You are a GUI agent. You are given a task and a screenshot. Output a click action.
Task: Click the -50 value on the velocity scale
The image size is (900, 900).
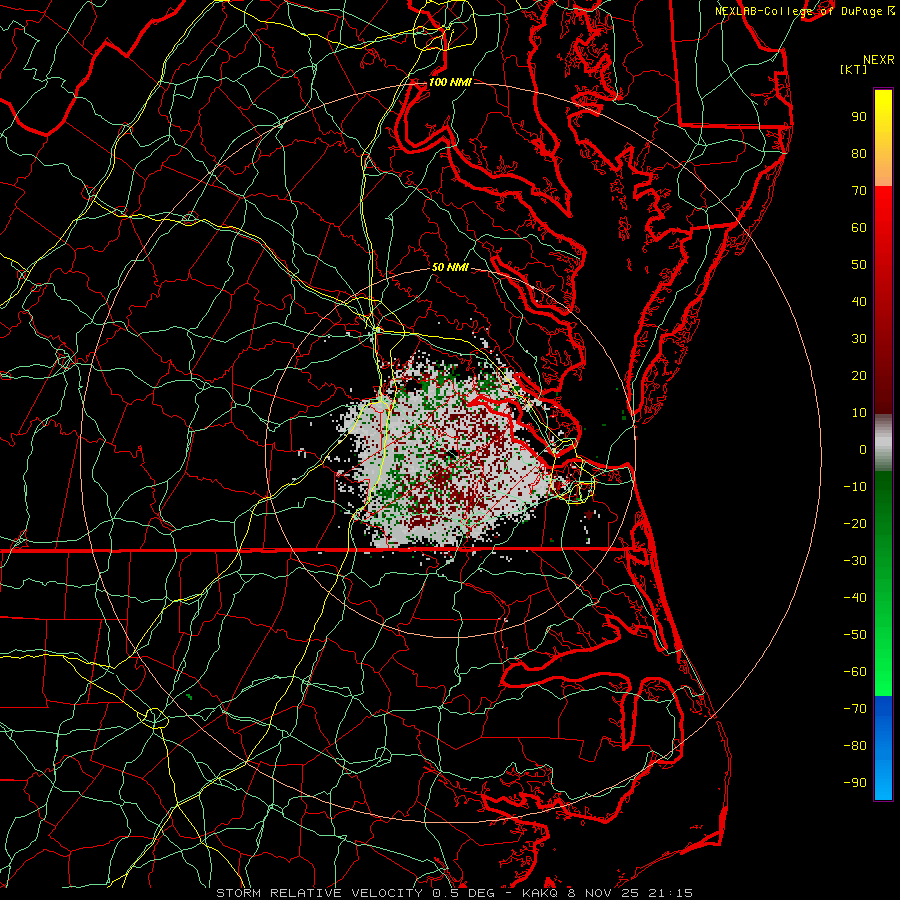click(855, 635)
